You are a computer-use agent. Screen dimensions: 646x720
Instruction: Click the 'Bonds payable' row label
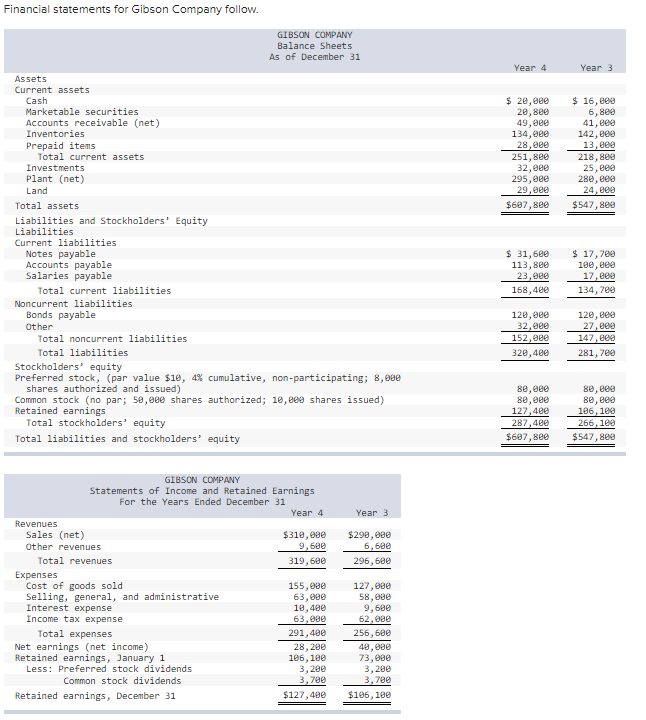pyautogui.click(x=61, y=315)
